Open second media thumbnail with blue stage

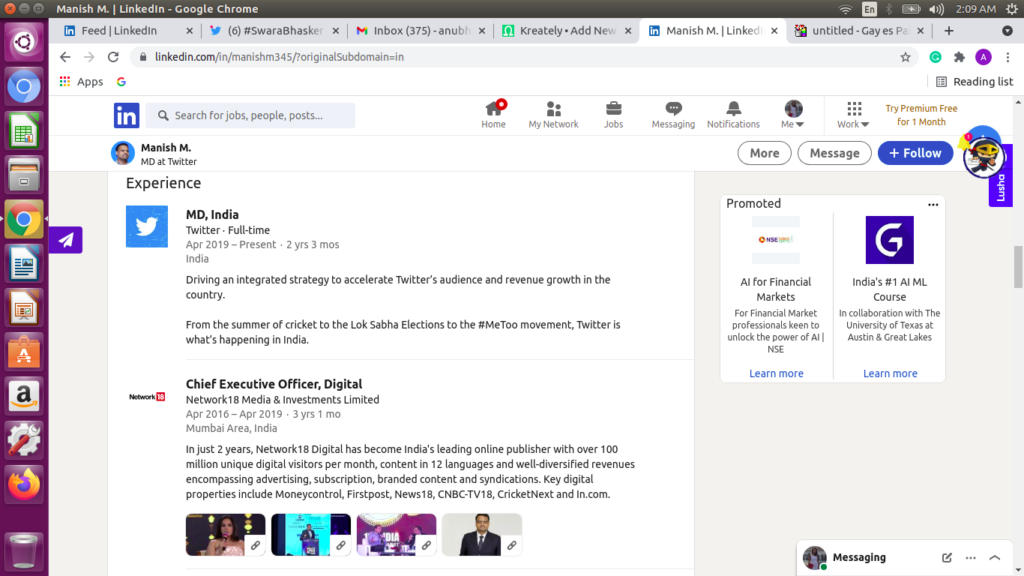point(311,535)
